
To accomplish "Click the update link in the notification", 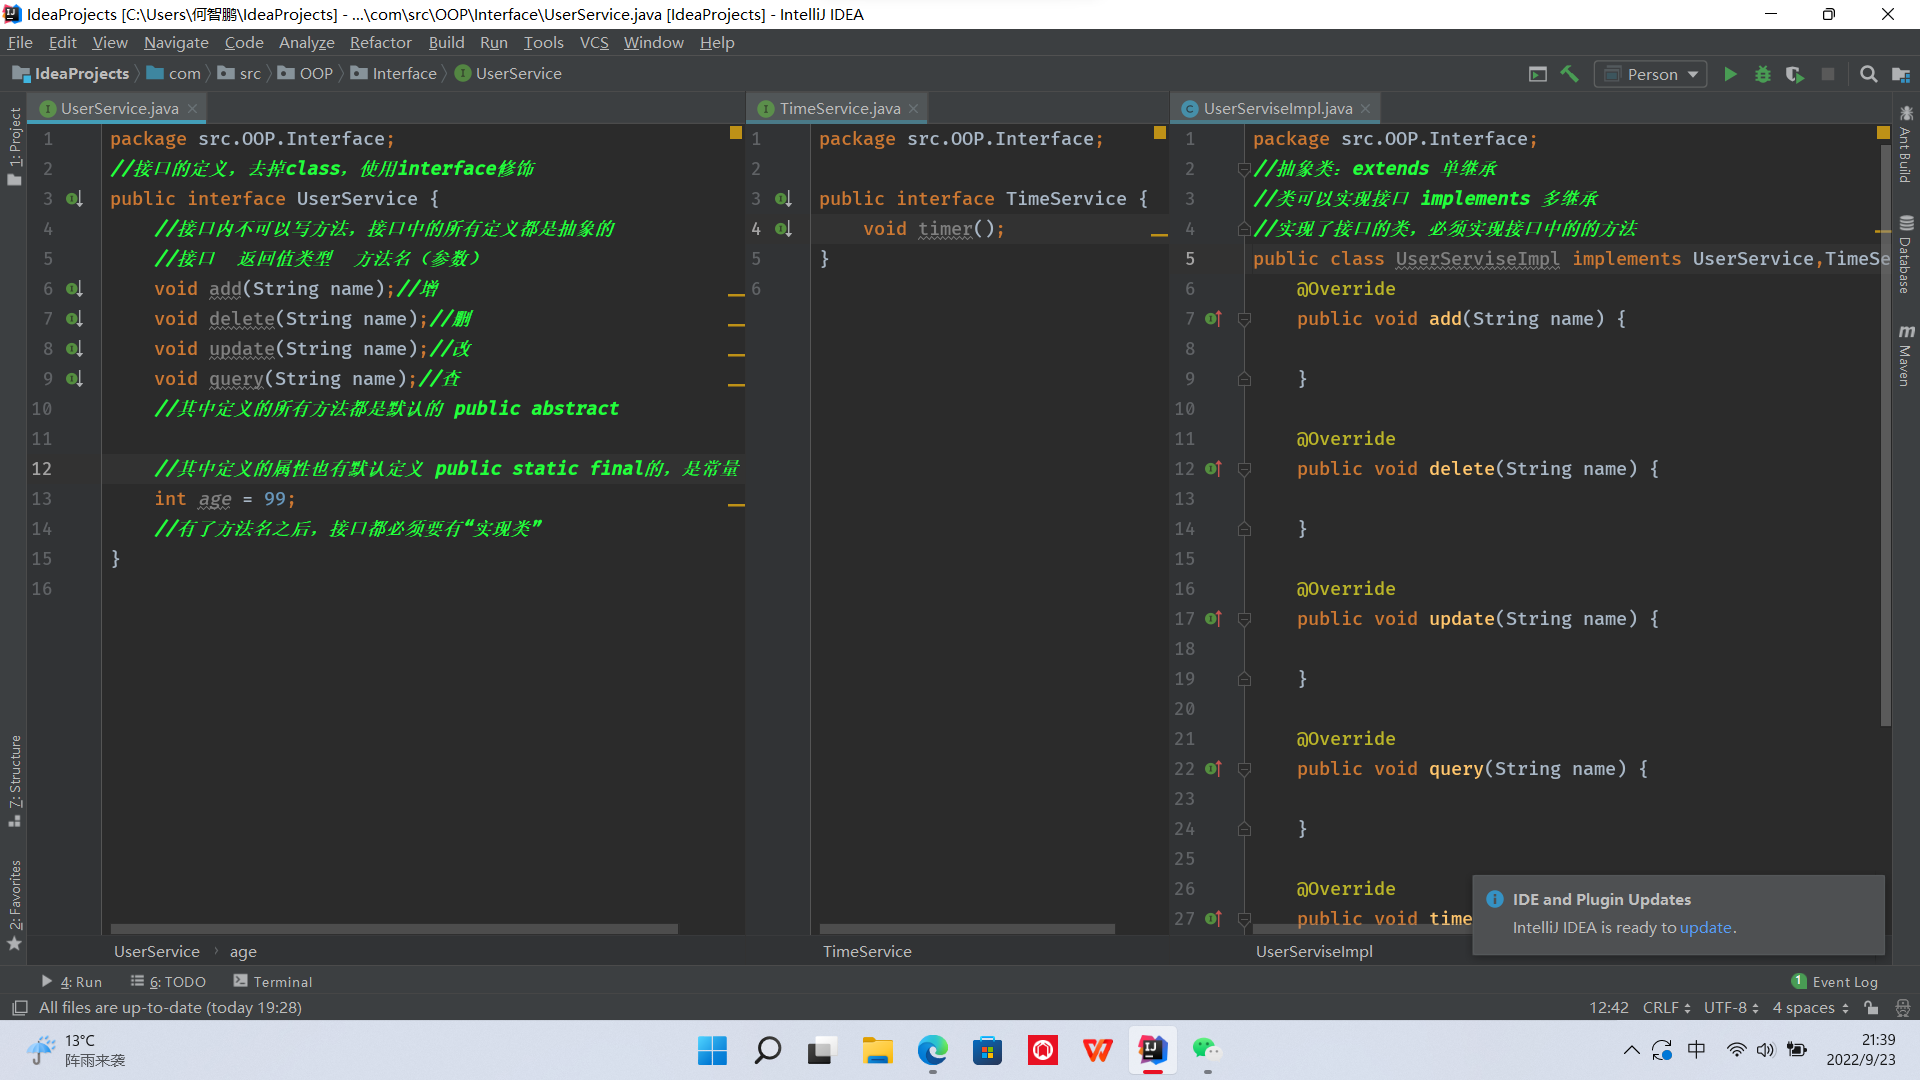I will [1705, 927].
